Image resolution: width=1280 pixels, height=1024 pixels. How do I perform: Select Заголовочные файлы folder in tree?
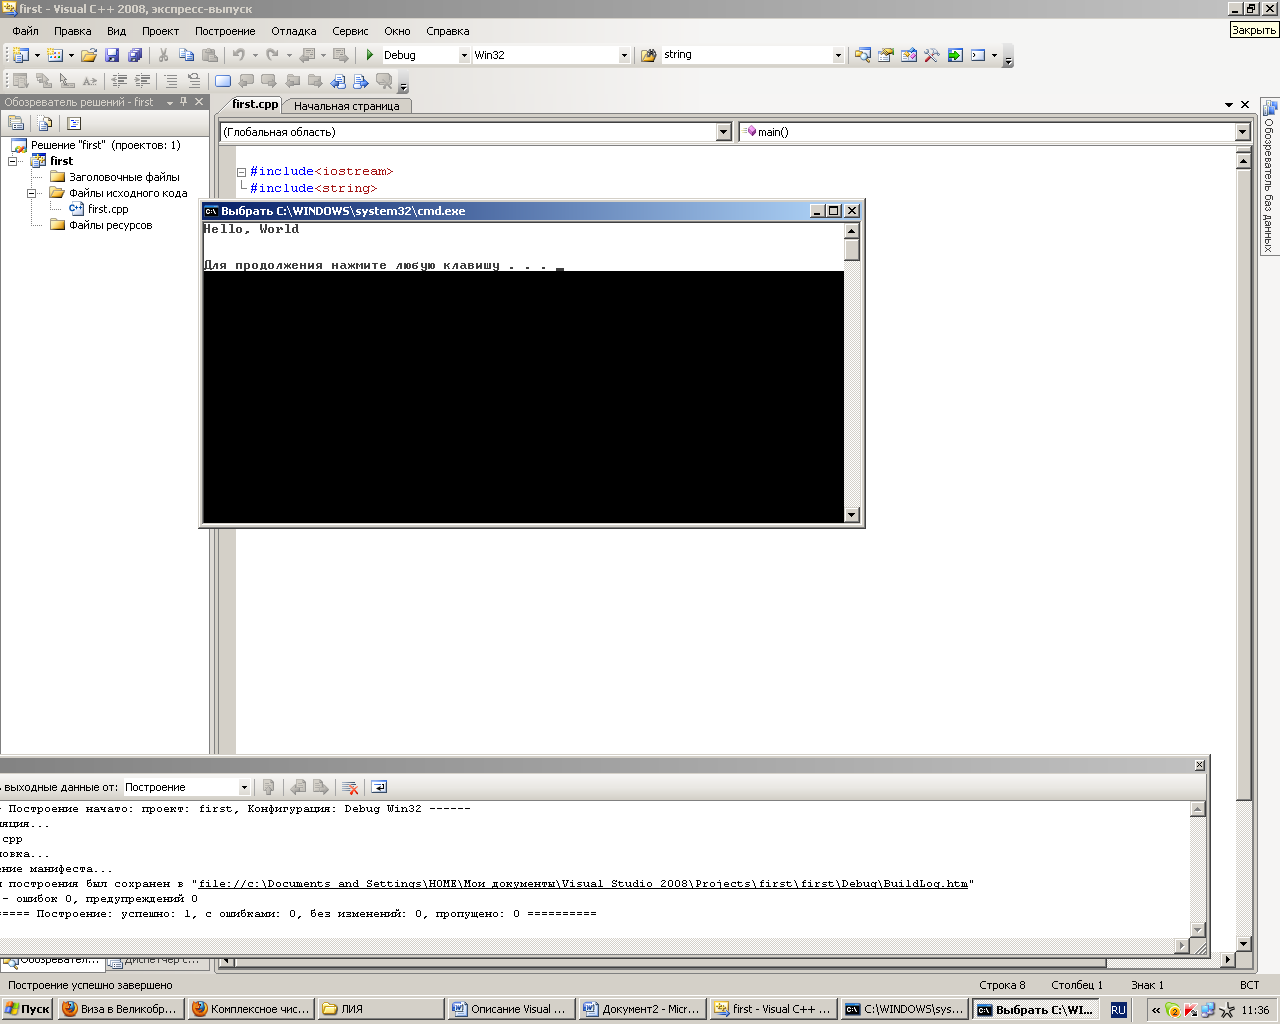[x=124, y=177]
